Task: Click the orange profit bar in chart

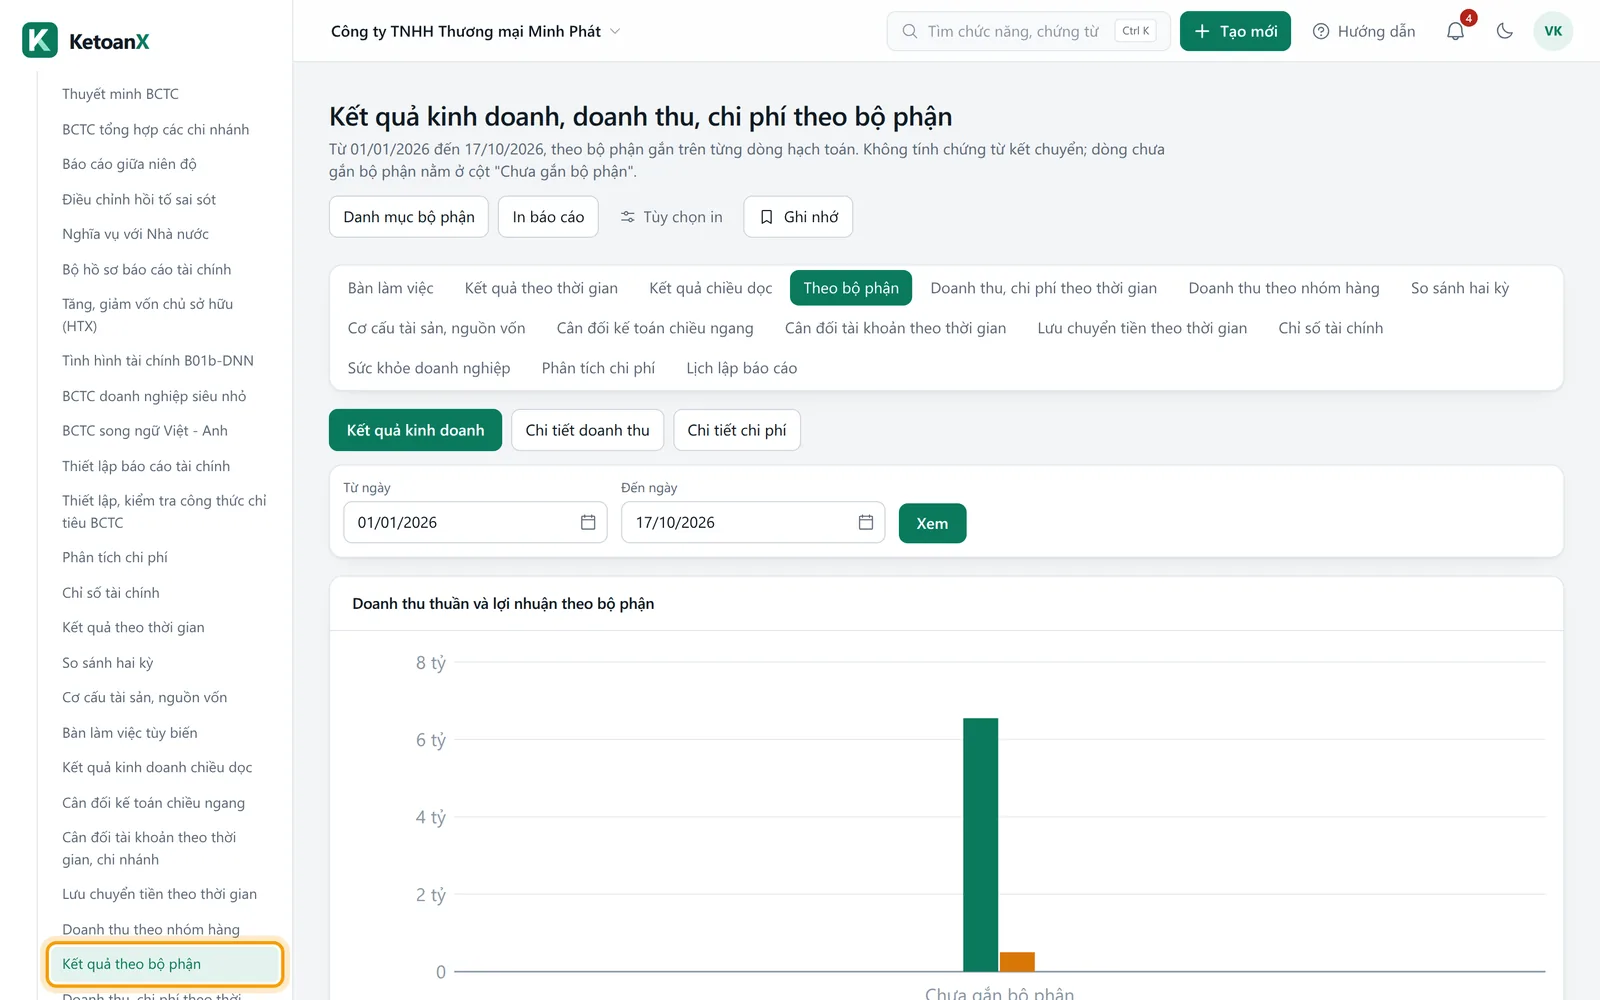Action: pyautogui.click(x=1017, y=962)
